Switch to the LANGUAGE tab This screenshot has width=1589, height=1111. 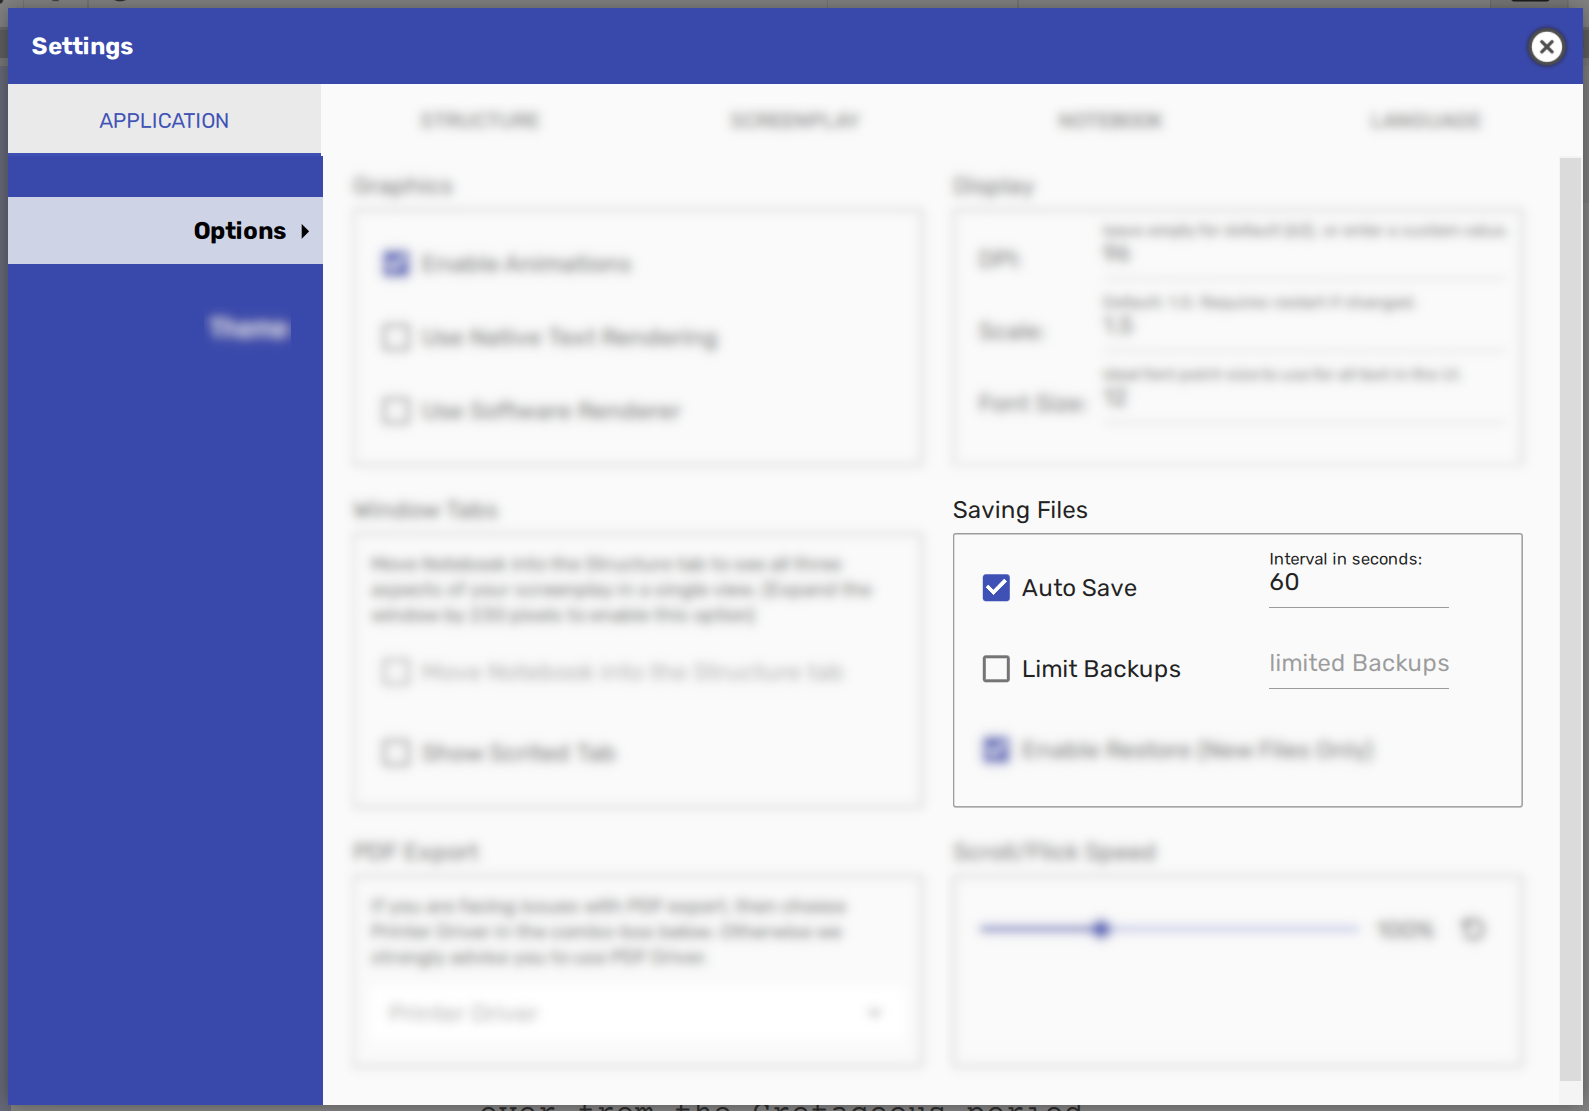[x=1425, y=120]
